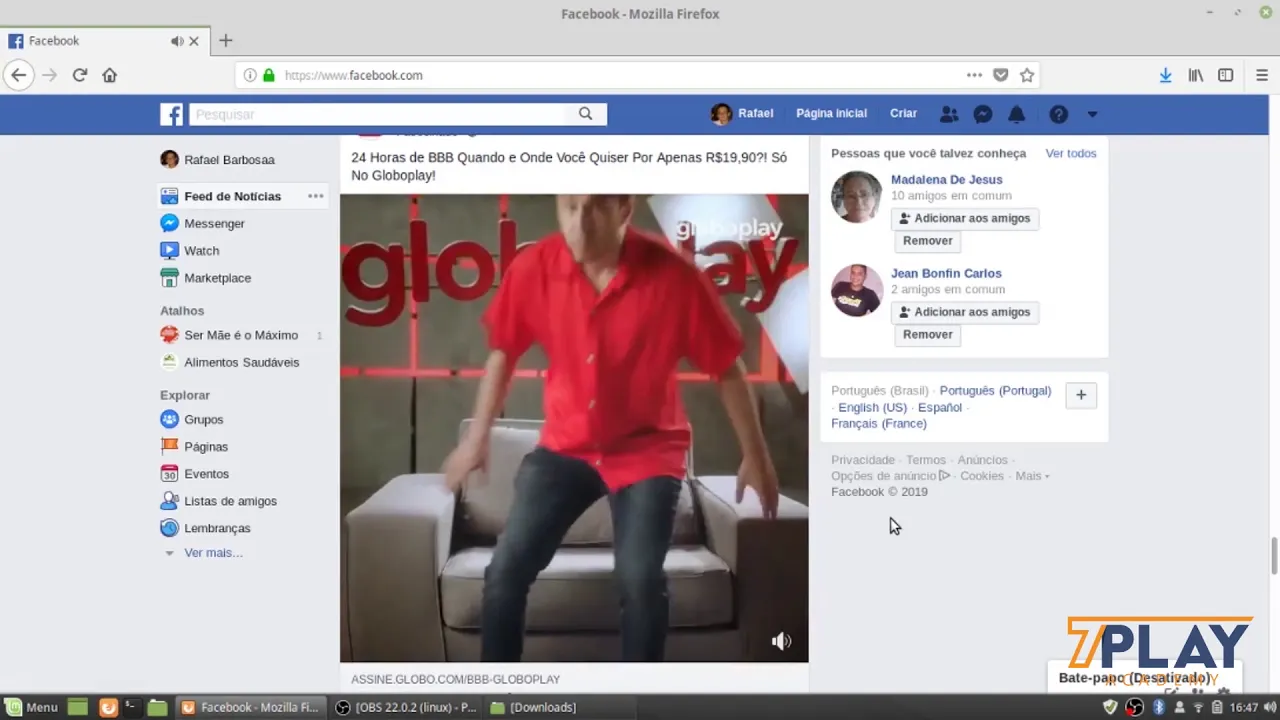Add Madalena De Jesus as friend
Image resolution: width=1280 pixels, height=720 pixels.
pyautogui.click(x=965, y=218)
